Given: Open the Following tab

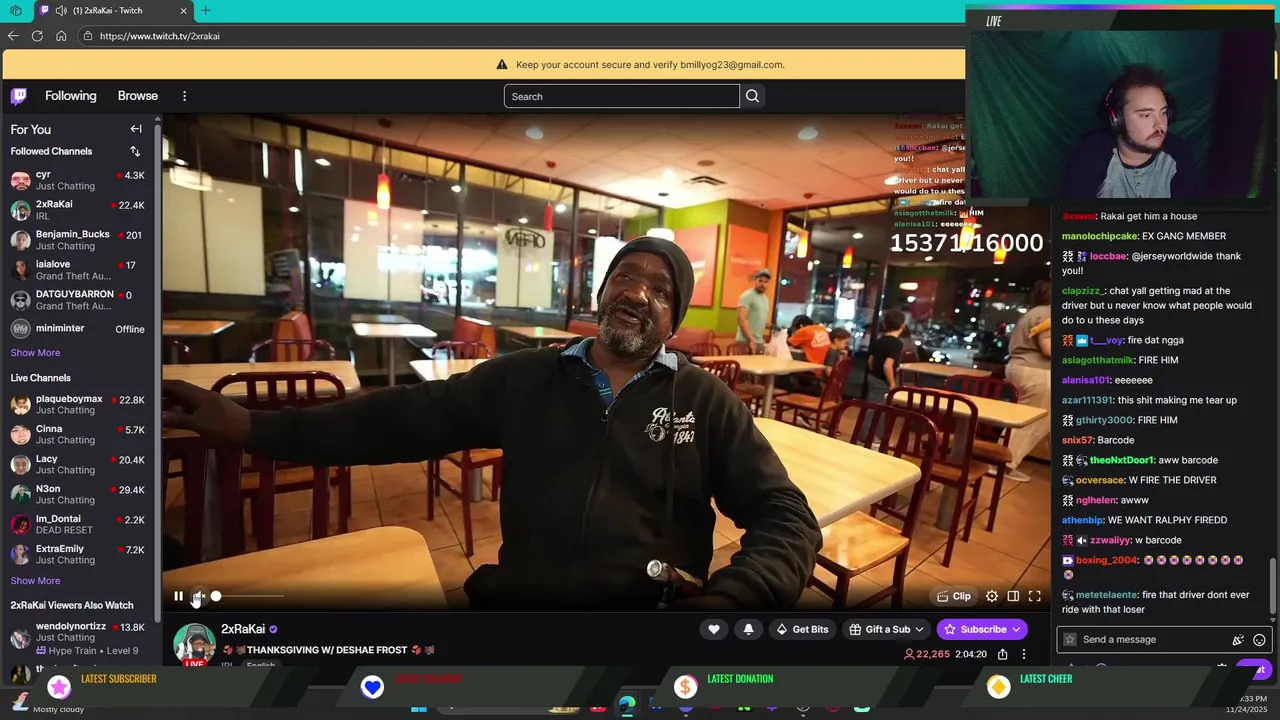Looking at the screenshot, I should coord(71,96).
